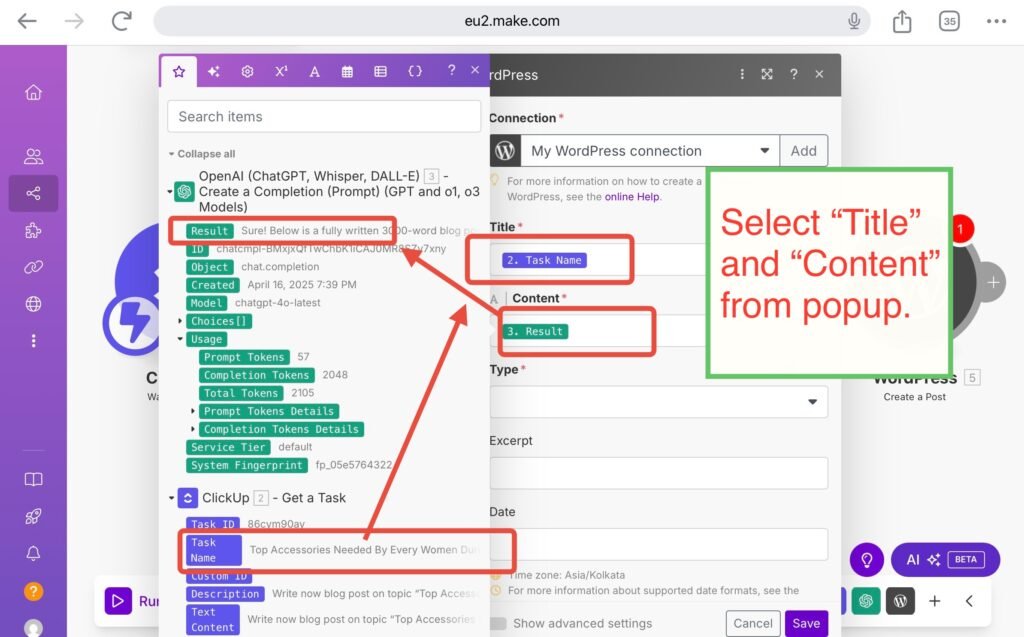The image size is (1024, 637).
Task: Expand the Choices[] item
Action: [x=180, y=321]
